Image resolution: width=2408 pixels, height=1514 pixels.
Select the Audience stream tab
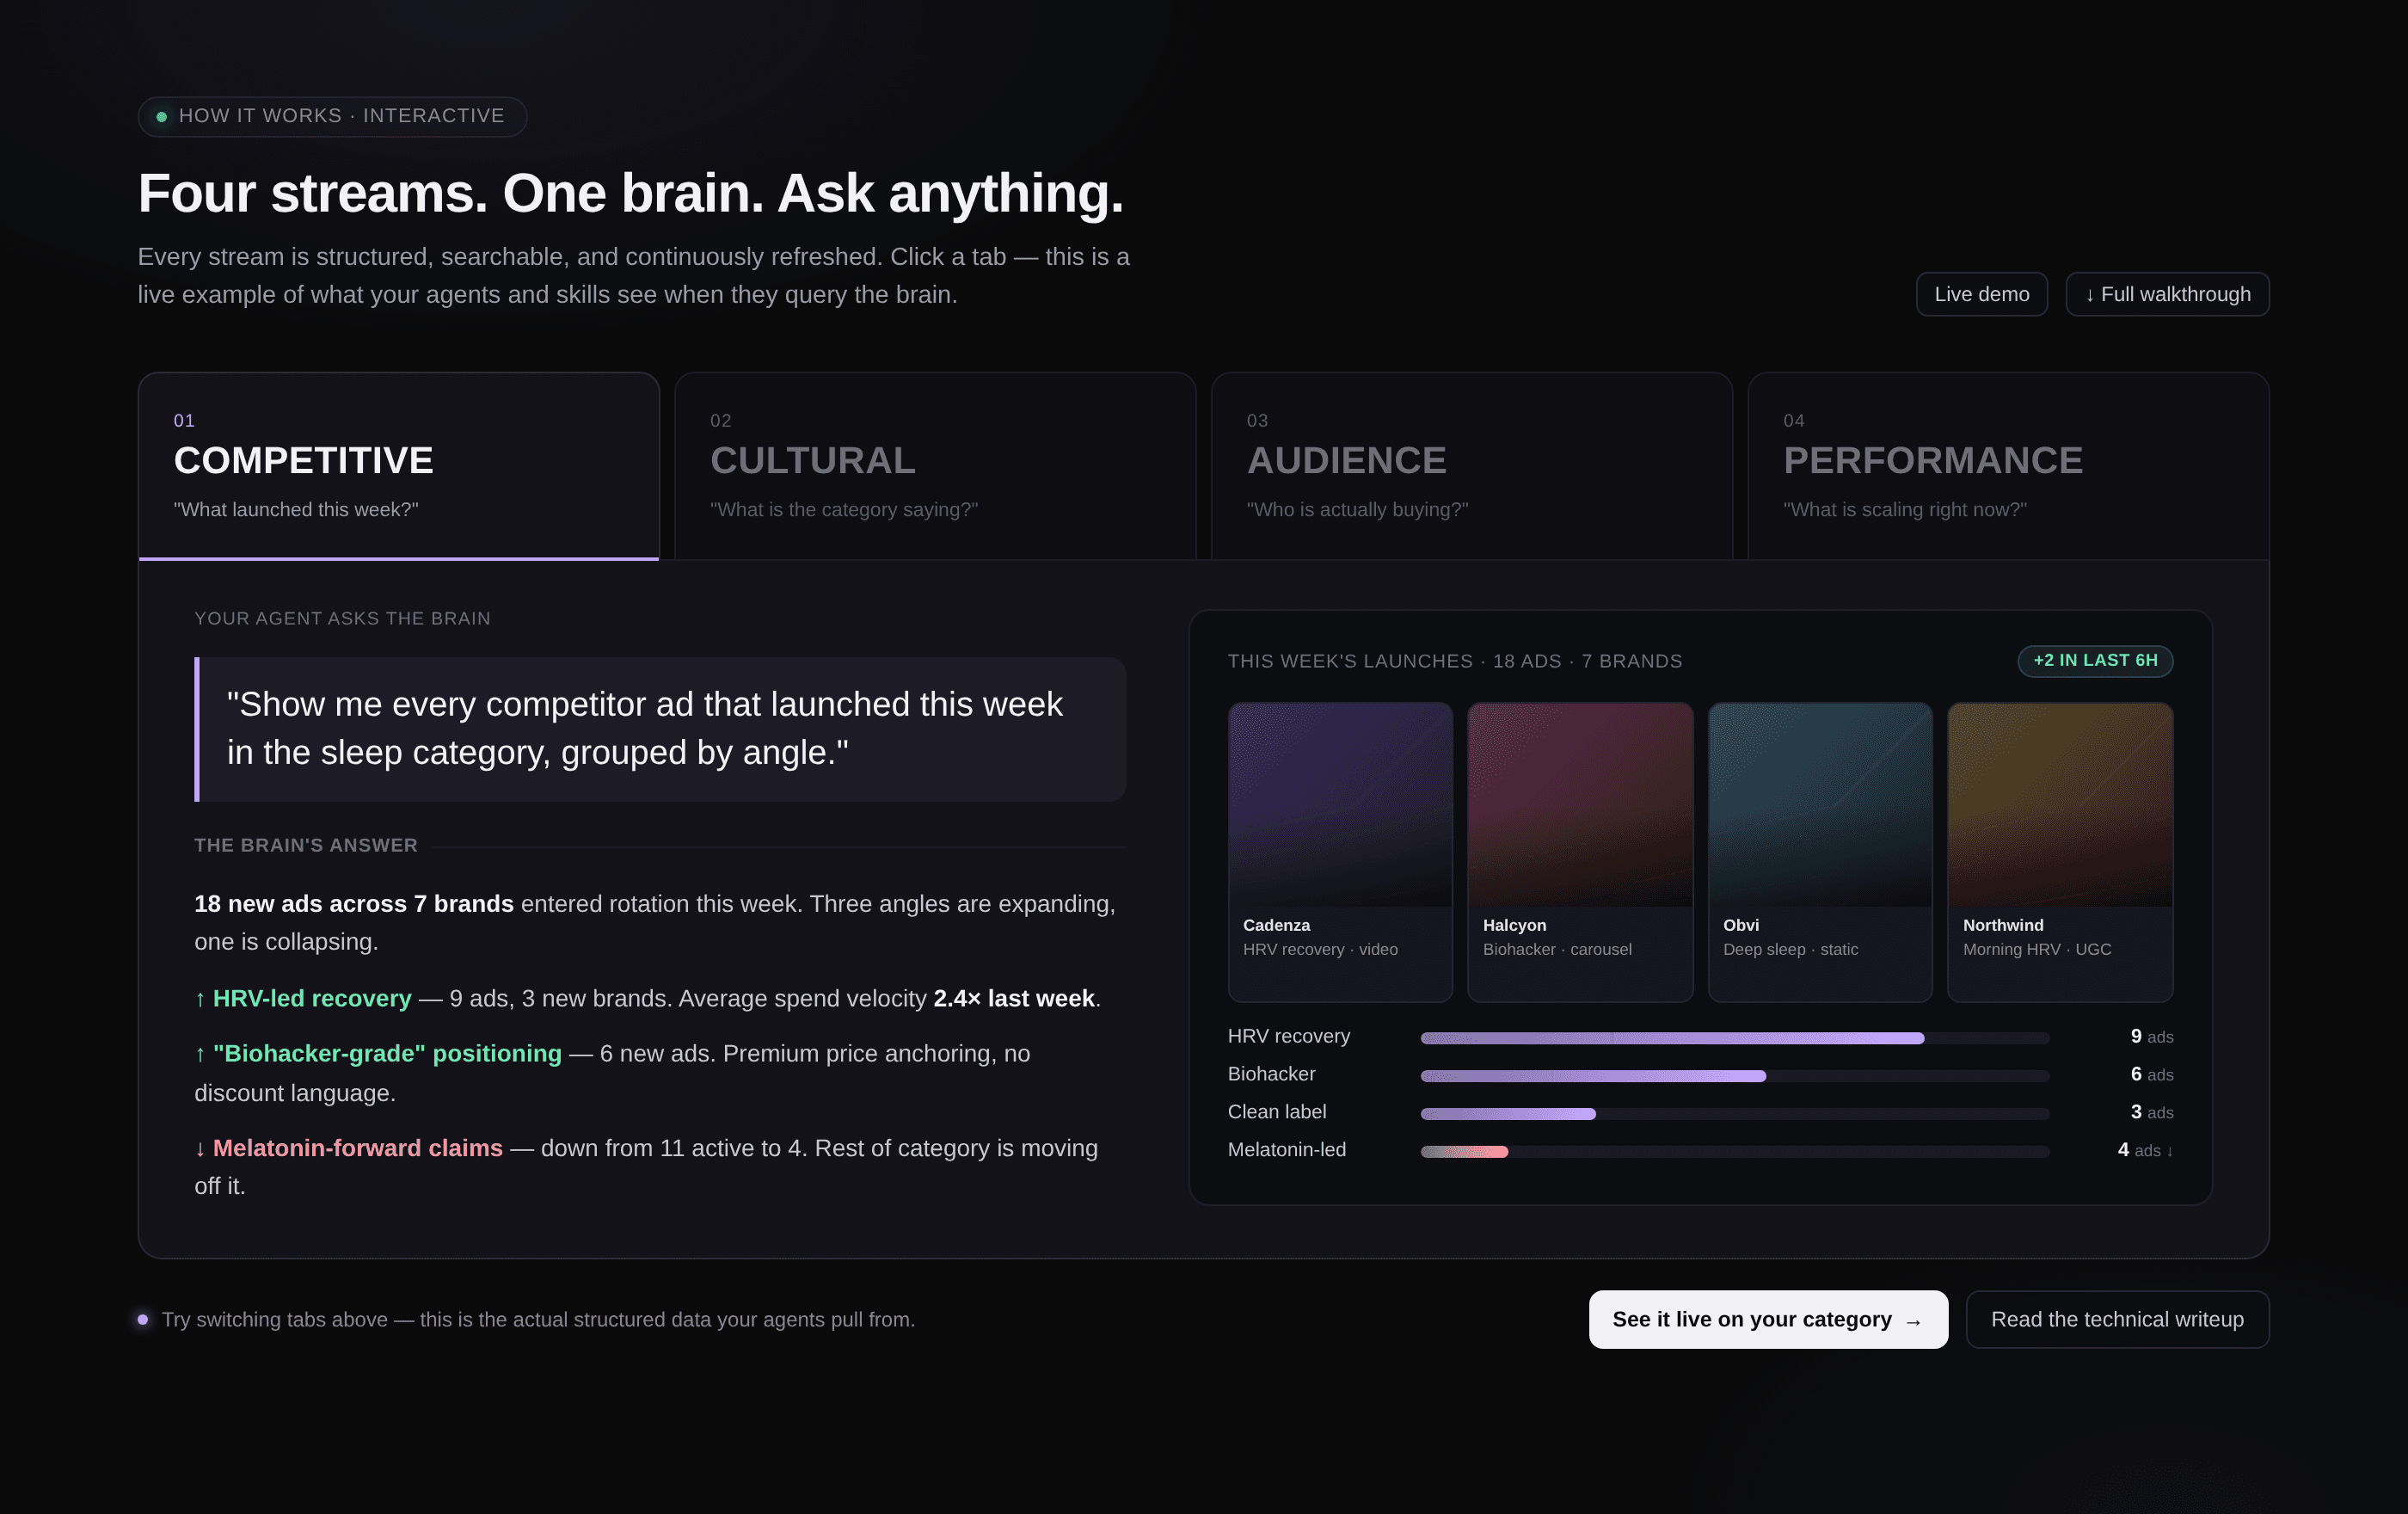click(x=1471, y=465)
